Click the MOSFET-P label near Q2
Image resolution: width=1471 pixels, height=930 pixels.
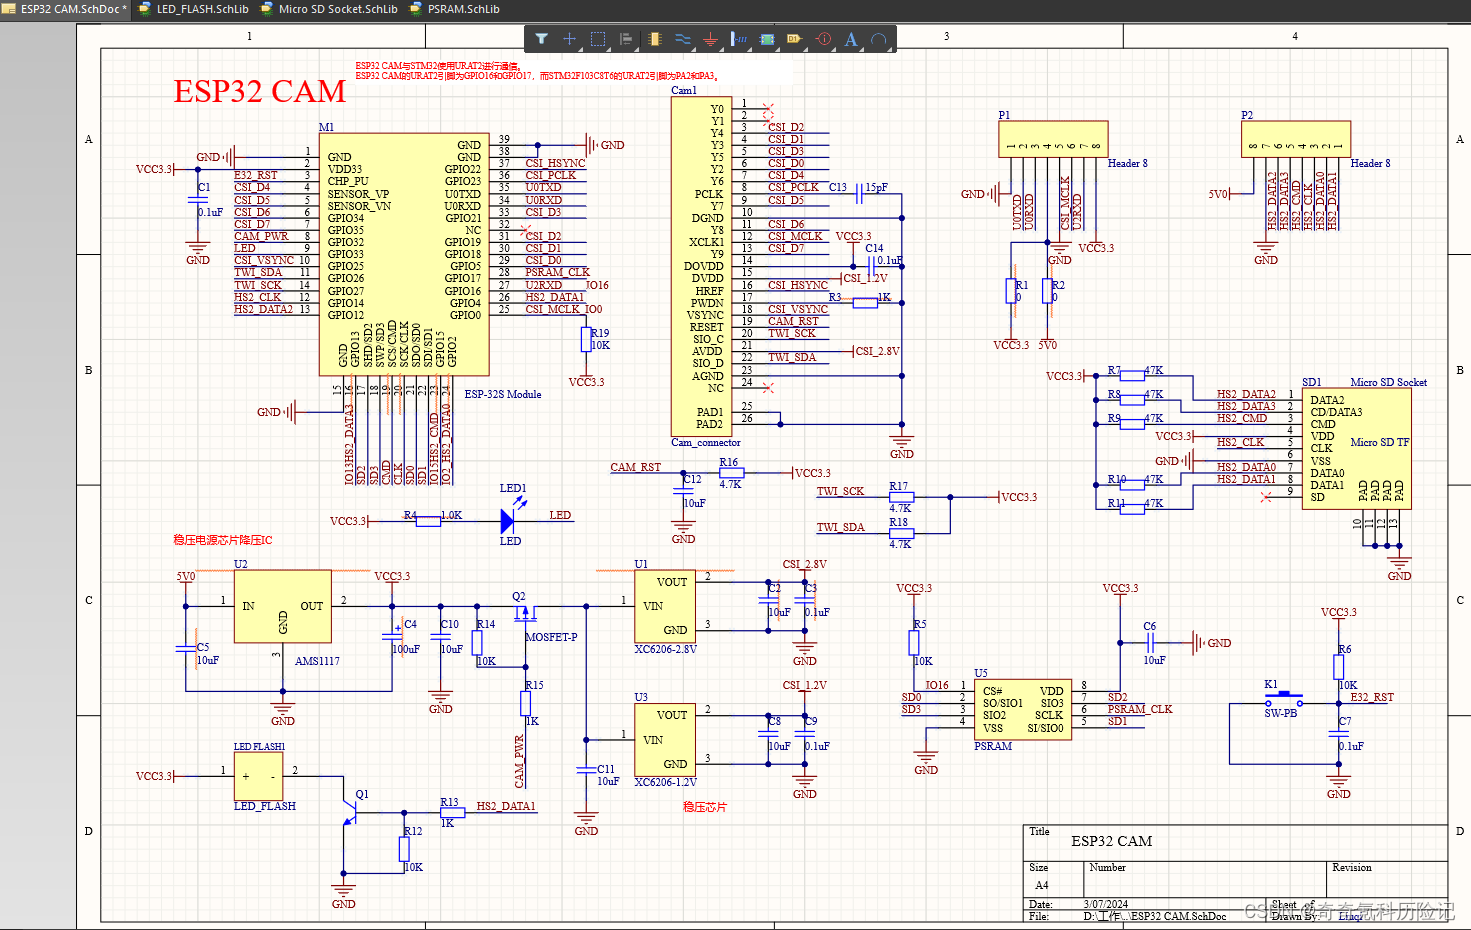point(551,637)
